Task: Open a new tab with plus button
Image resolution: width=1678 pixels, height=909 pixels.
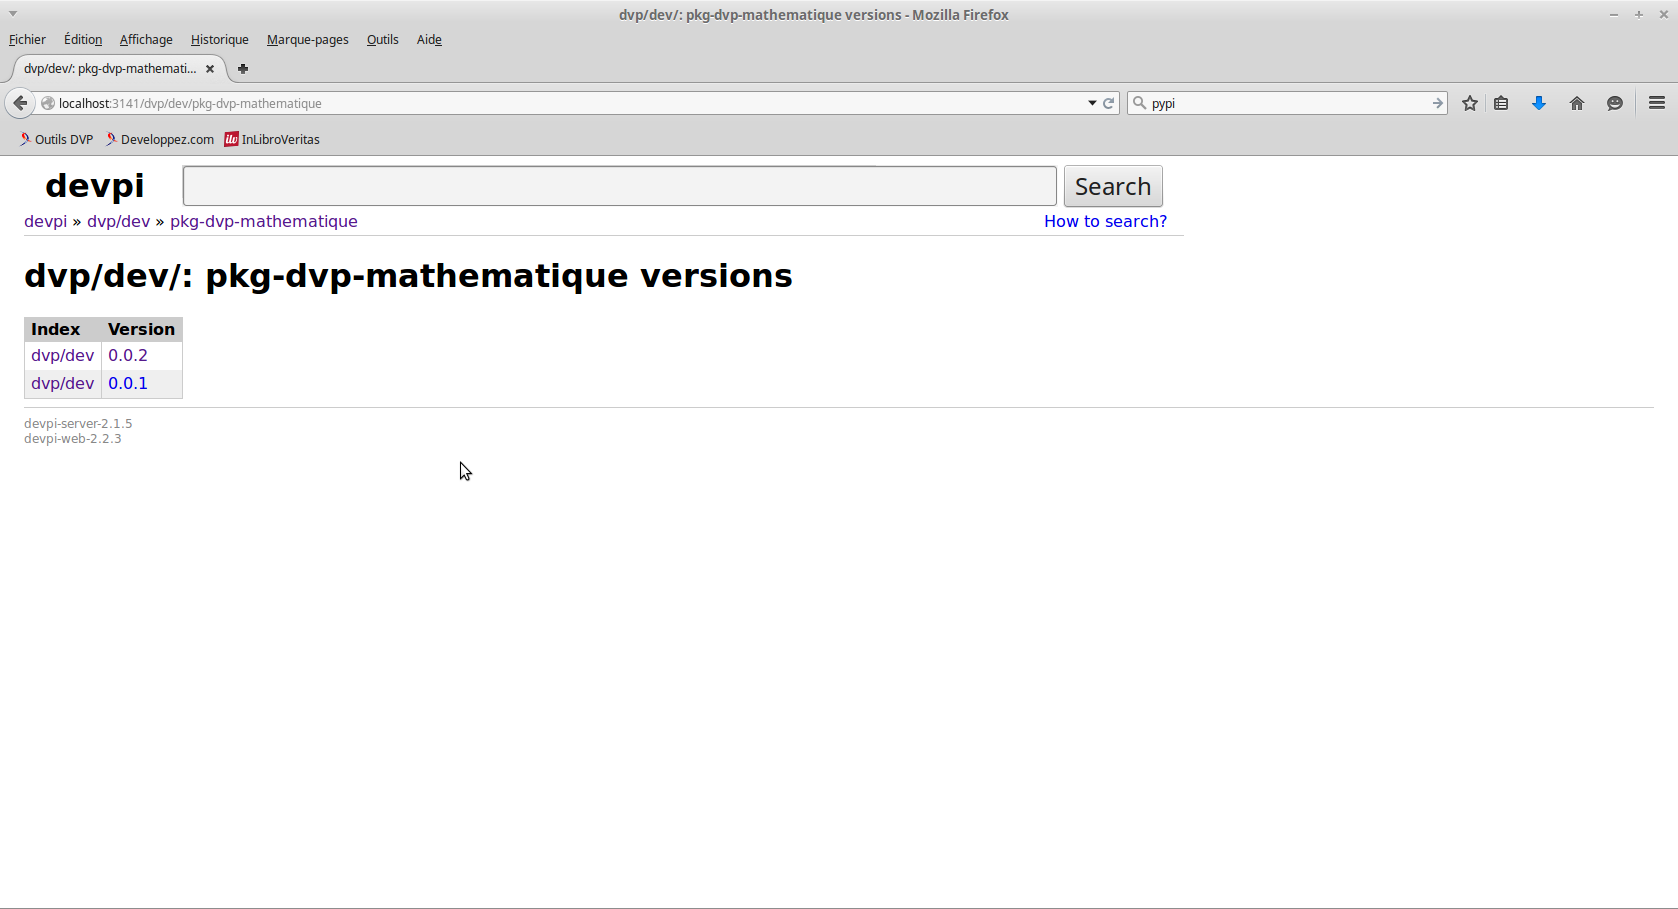Action: [x=243, y=69]
